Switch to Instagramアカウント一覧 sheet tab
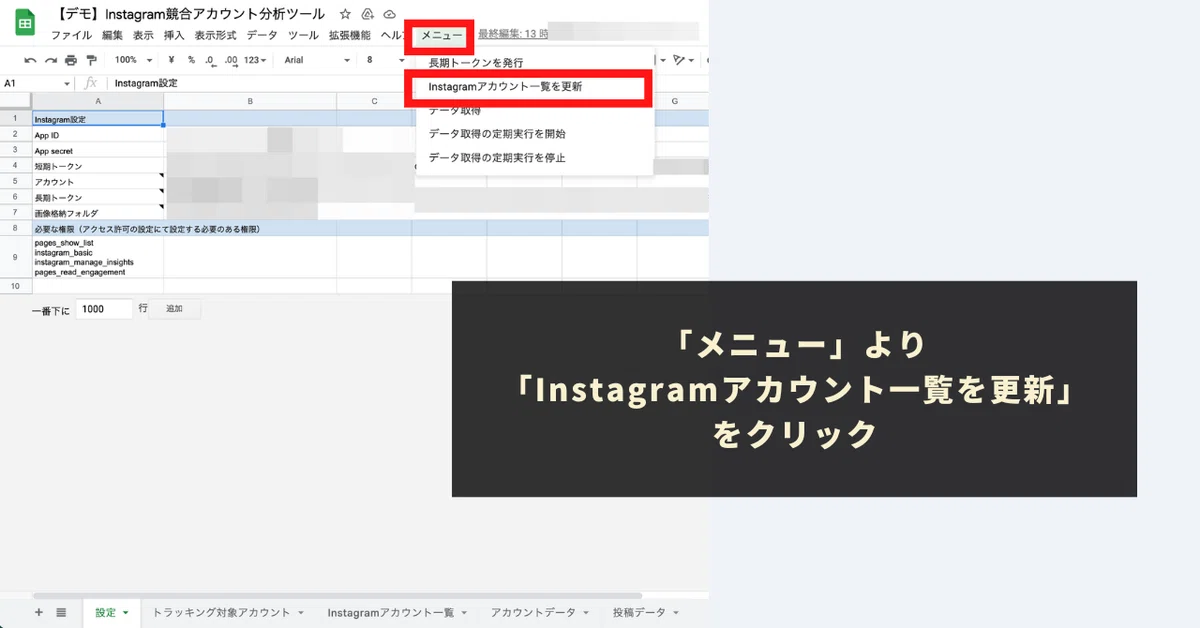The image size is (1200, 628). [390, 612]
